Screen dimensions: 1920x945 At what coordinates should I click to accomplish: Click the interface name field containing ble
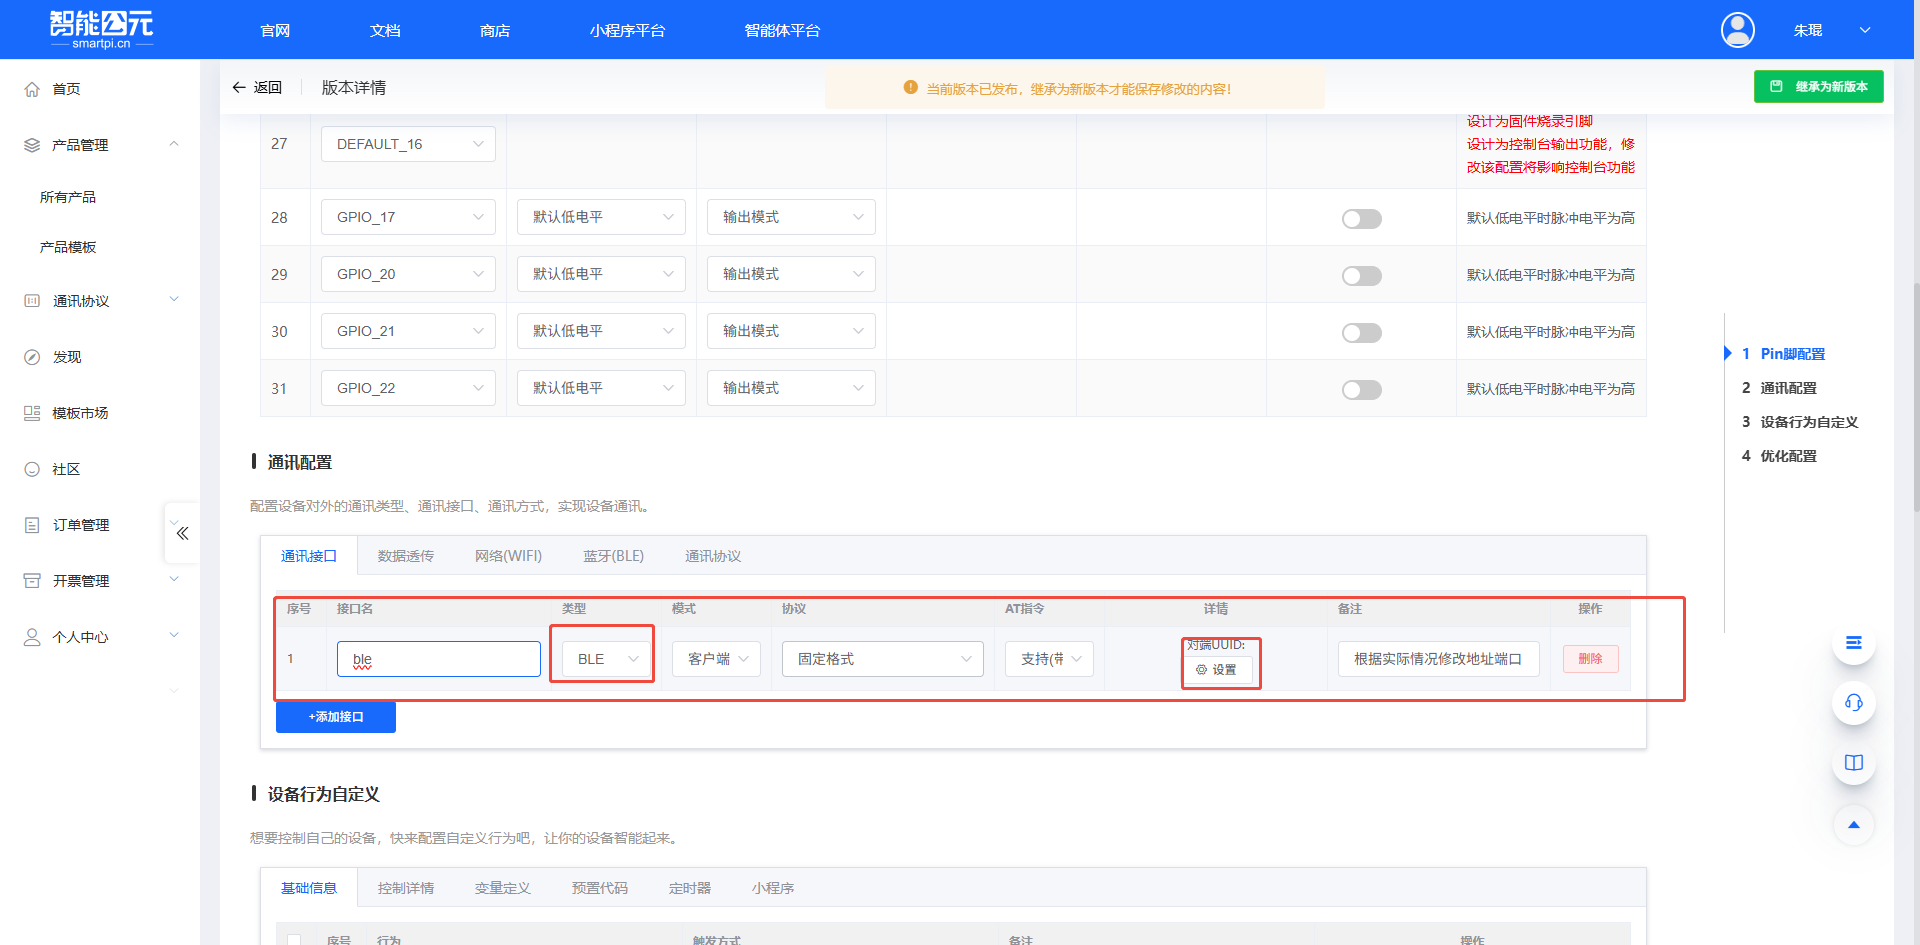pos(438,659)
